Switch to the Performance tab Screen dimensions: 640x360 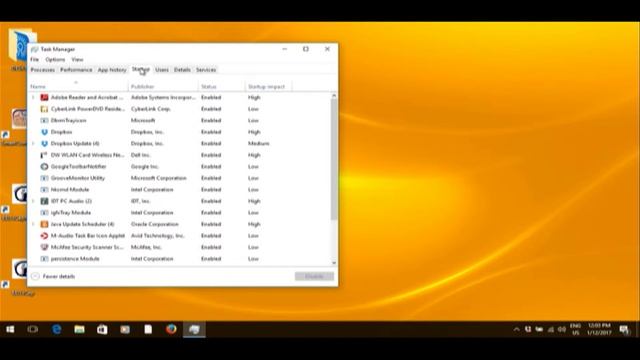(x=76, y=70)
